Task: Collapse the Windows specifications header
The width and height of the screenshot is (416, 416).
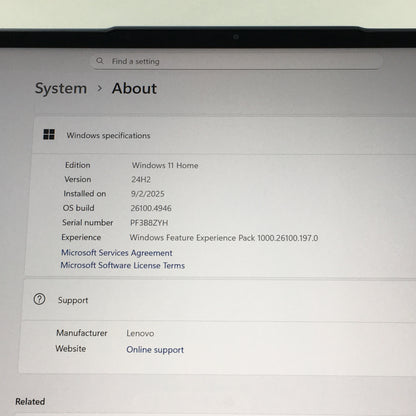Action: coord(224,135)
